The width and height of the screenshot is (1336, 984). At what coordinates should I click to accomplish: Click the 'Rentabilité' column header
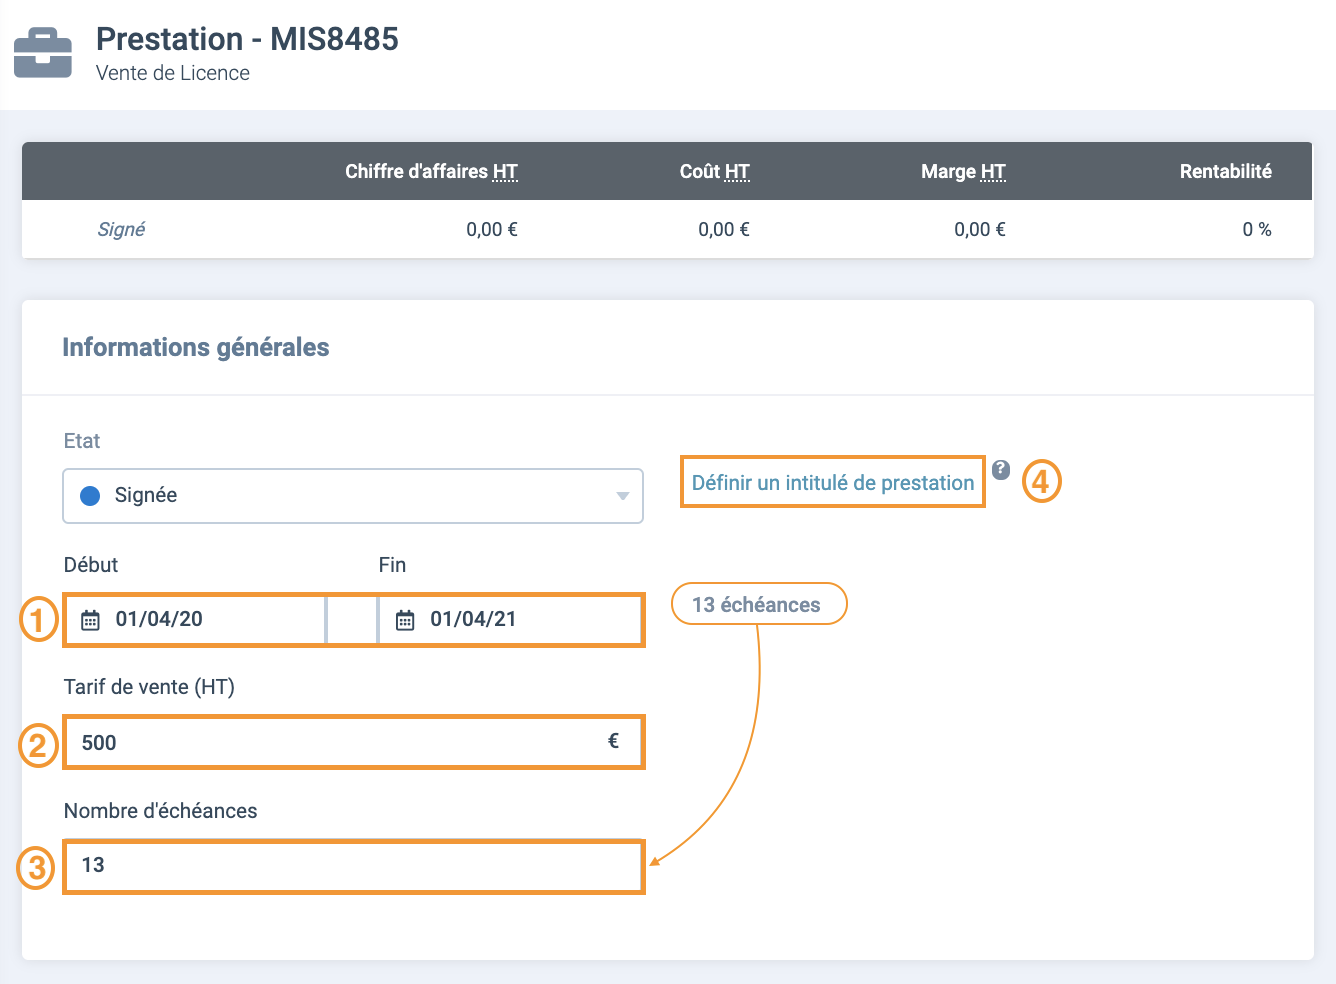point(1225,172)
